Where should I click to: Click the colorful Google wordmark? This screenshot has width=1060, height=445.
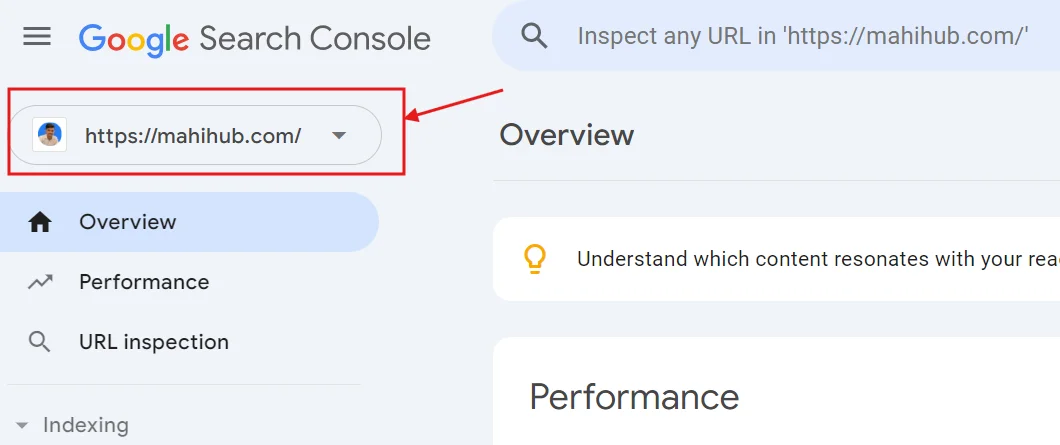pos(133,38)
